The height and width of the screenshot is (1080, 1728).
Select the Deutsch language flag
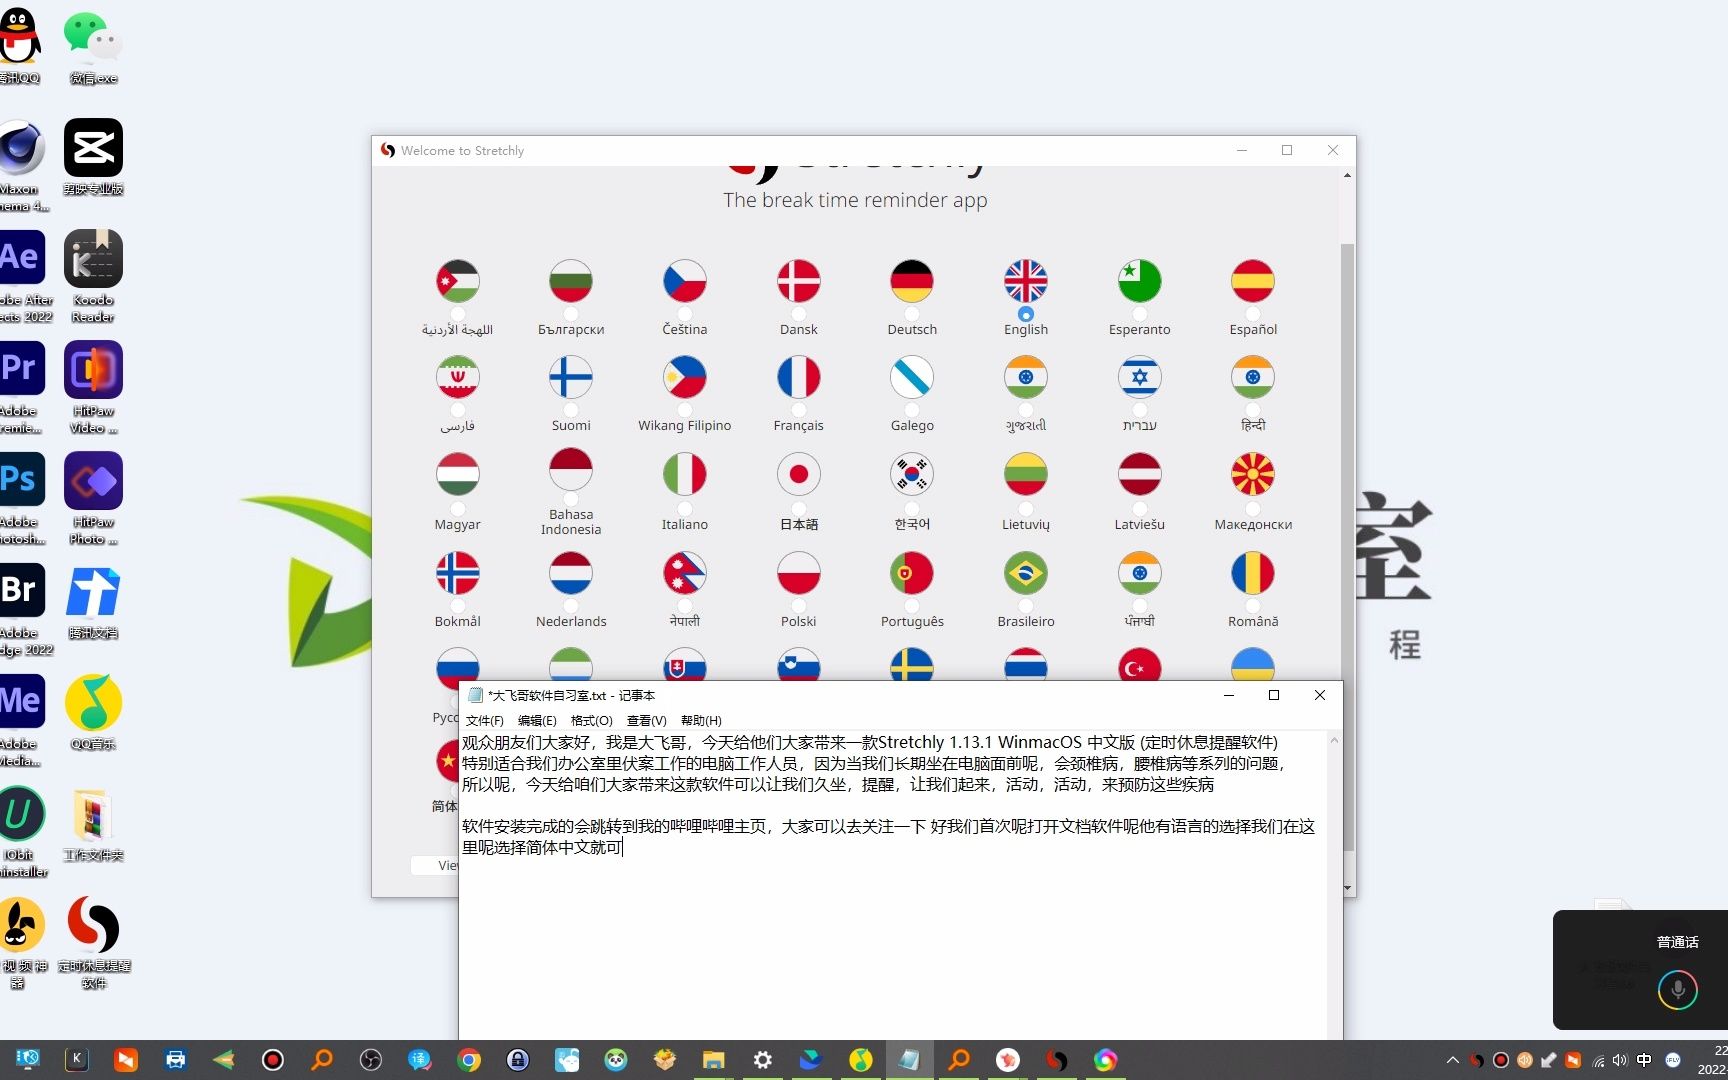pos(911,281)
